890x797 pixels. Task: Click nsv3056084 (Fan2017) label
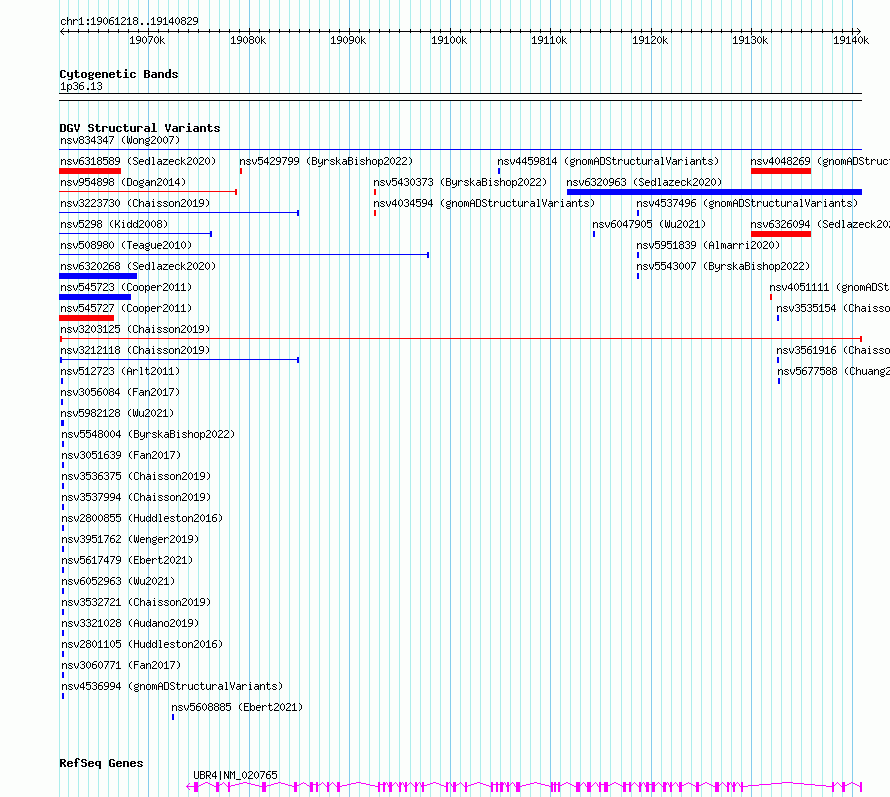(120, 392)
